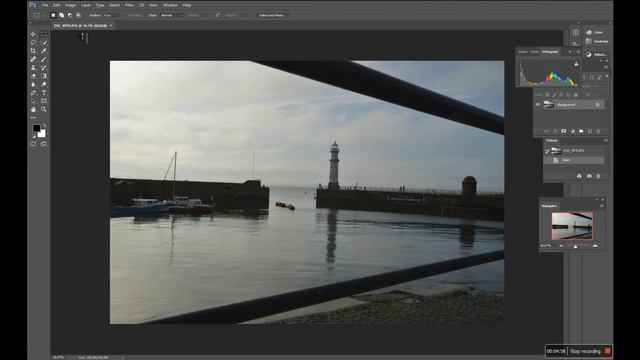
Task: Select the Quick Selection tool
Action: click(44, 42)
